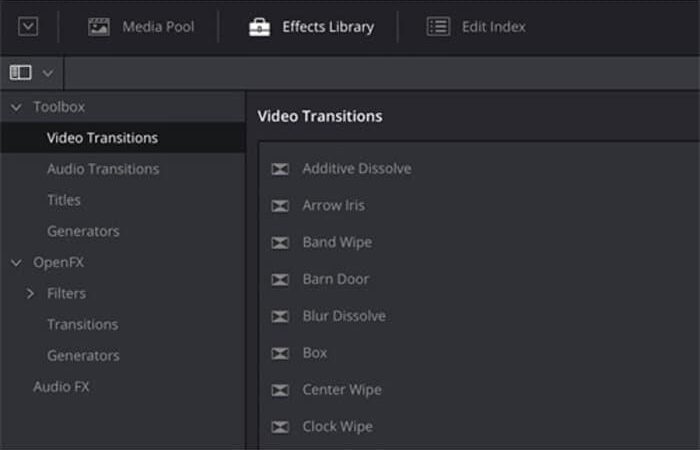Expand the Filters category arrow
Image resolution: width=700 pixels, height=450 pixels.
pyautogui.click(x=30, y=294)
